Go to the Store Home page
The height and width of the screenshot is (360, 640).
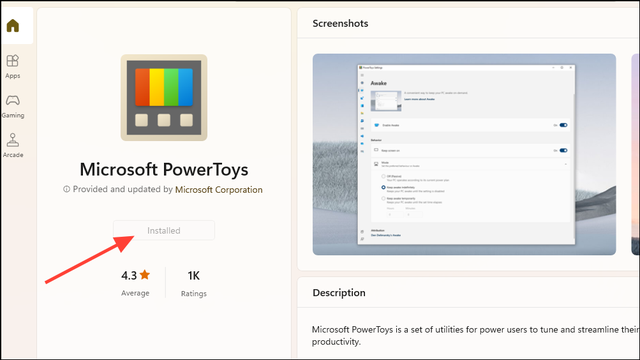point(13,26)
